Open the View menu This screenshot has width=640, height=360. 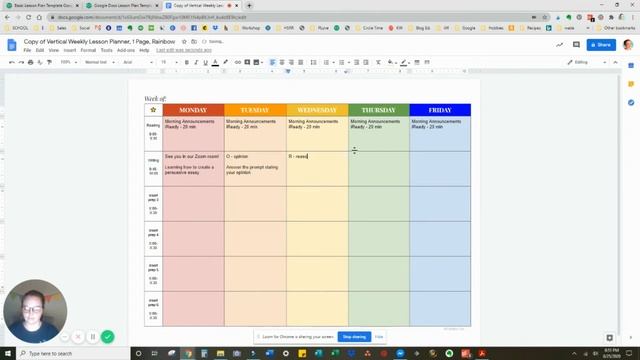point(53,50)
